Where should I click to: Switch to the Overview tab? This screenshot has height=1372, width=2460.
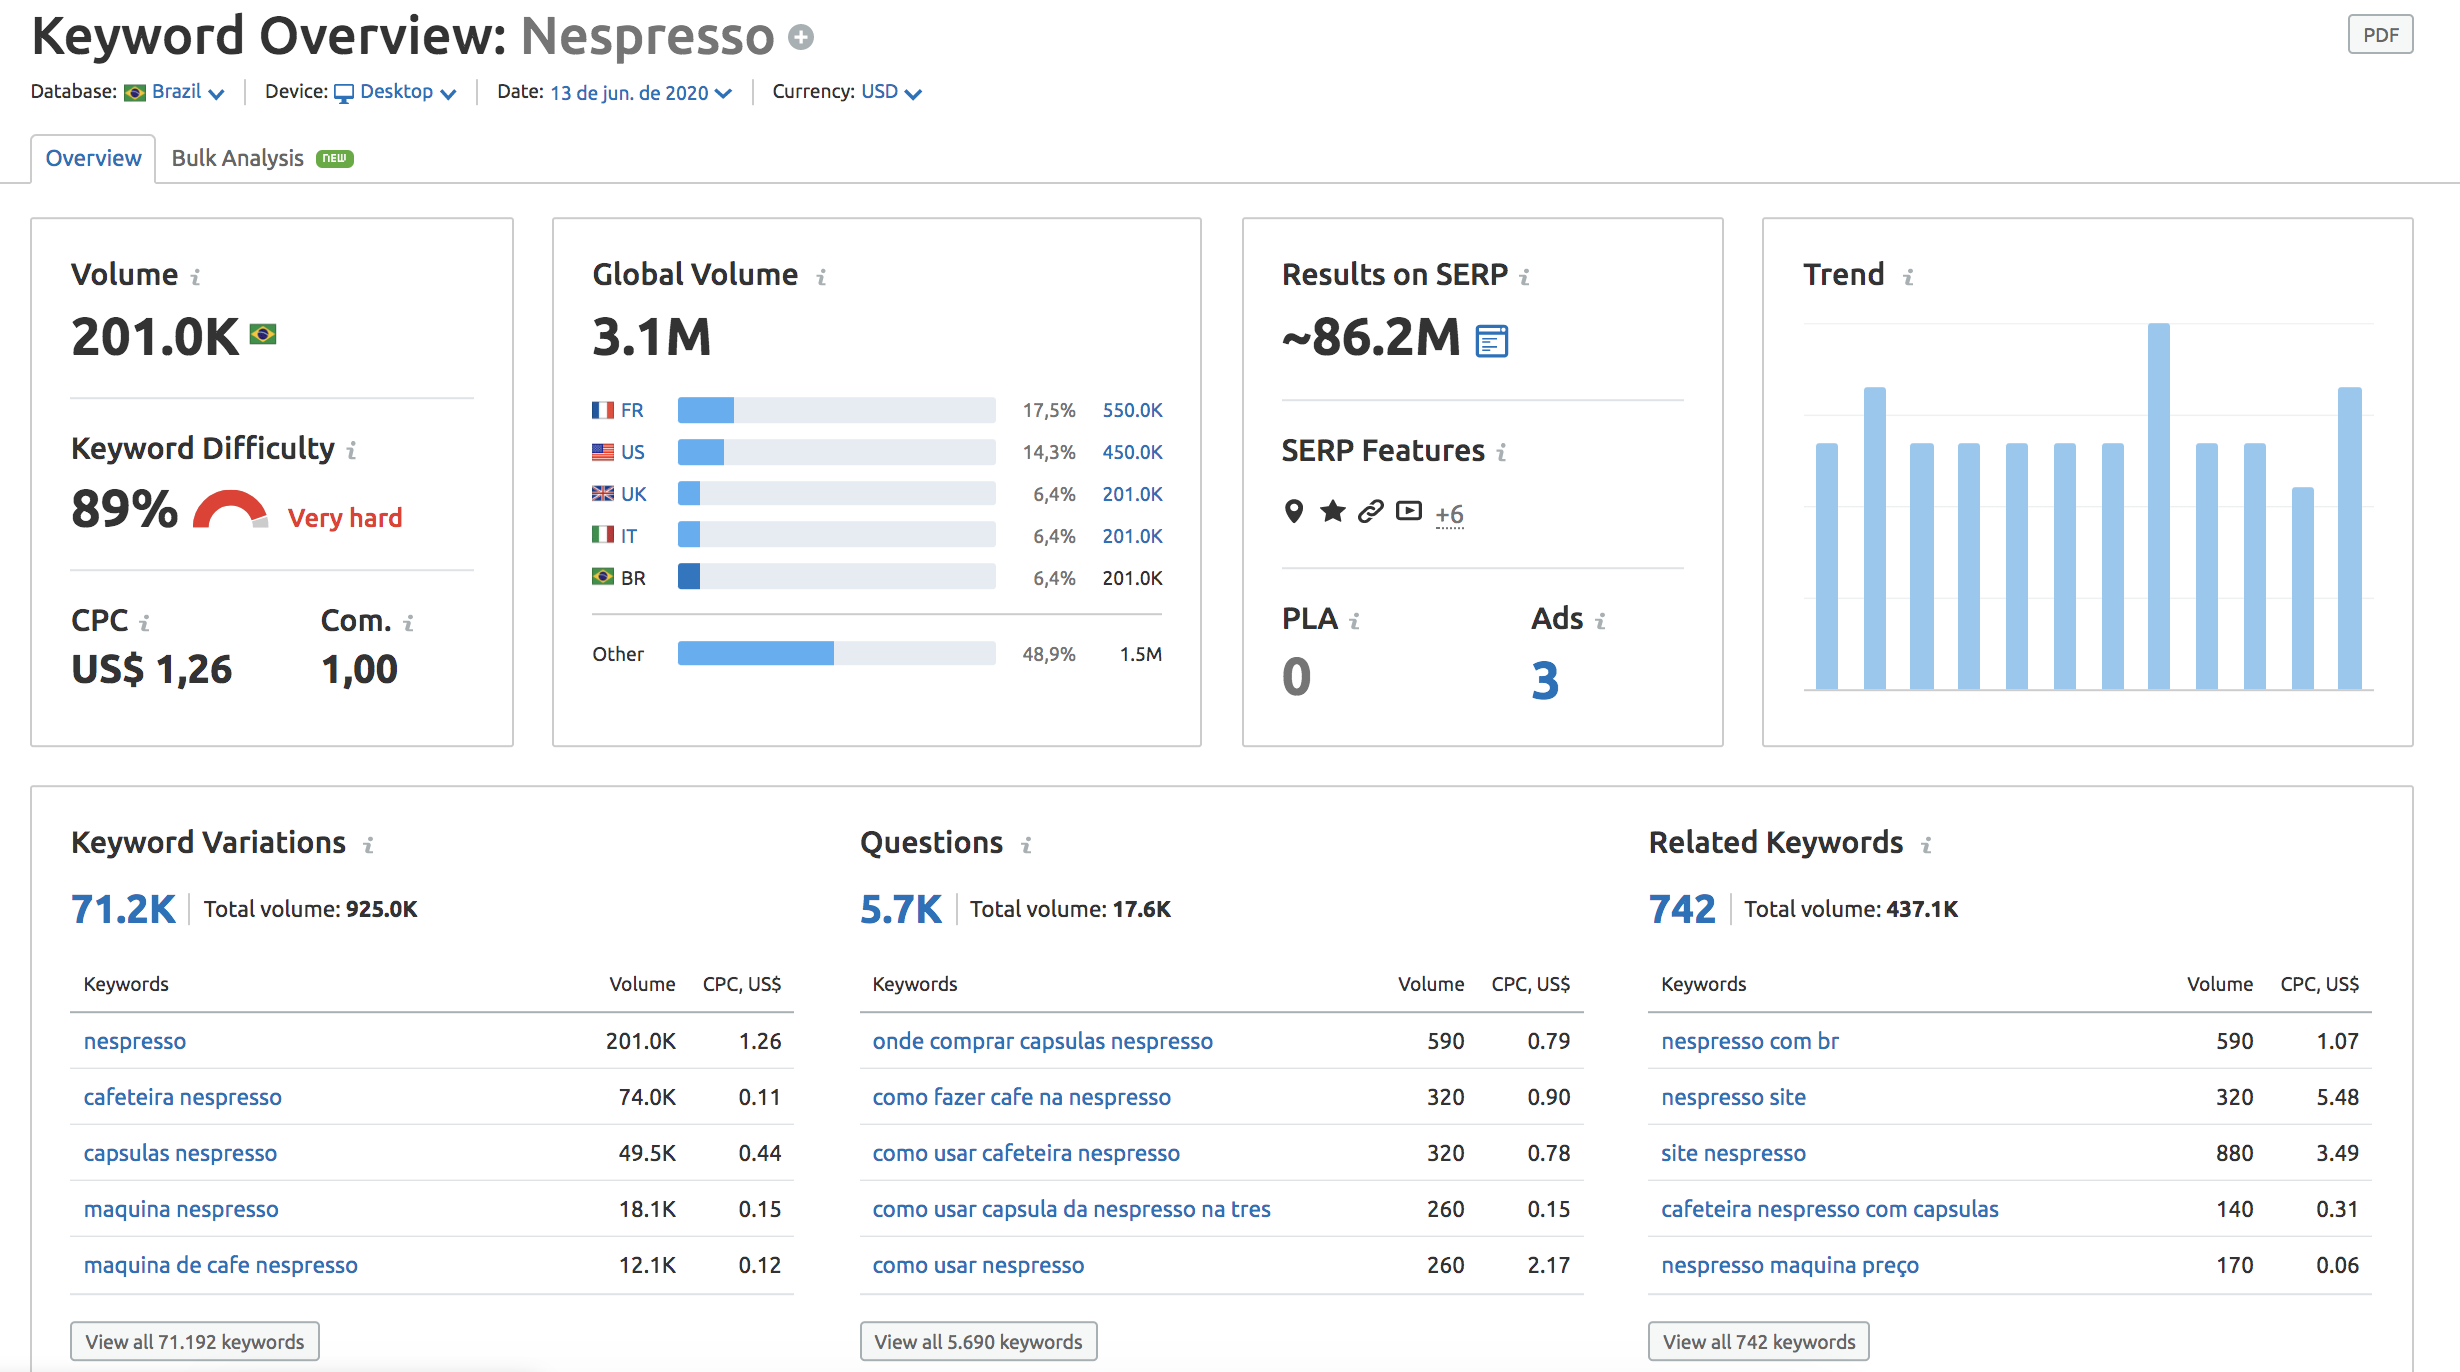93,158
